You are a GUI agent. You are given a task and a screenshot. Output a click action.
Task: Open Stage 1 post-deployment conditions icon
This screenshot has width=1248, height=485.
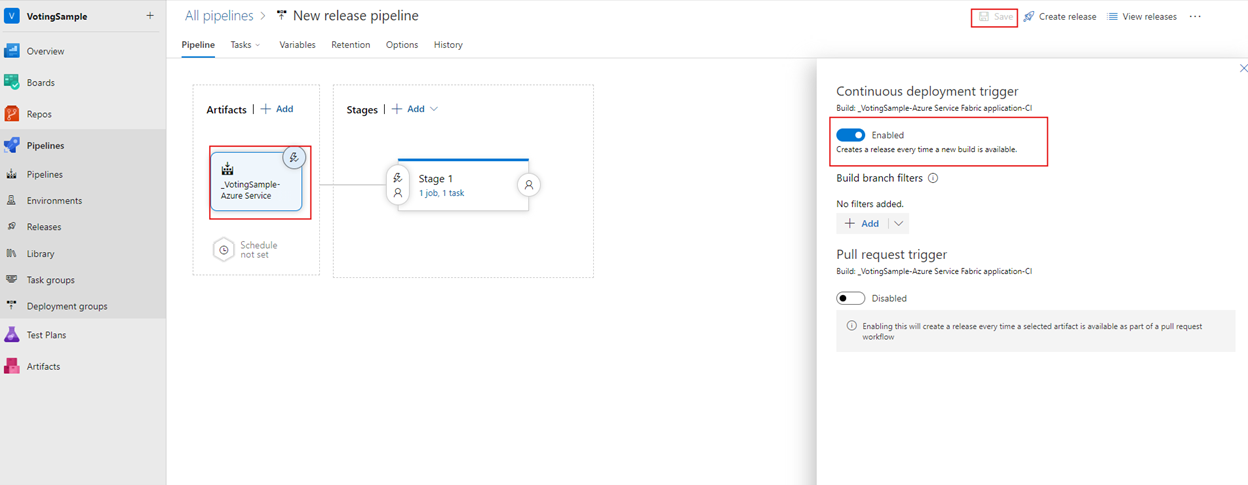(x=529, y=184)
